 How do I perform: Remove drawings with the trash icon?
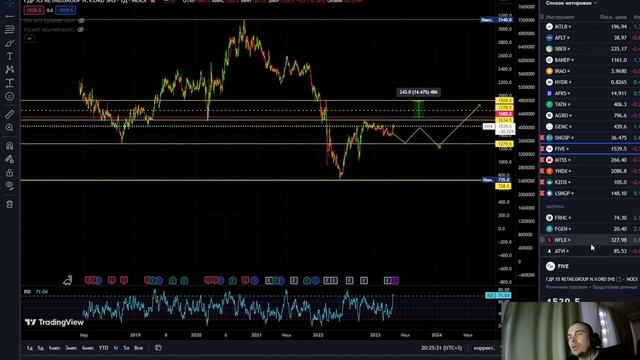click(x=9, y=204)
